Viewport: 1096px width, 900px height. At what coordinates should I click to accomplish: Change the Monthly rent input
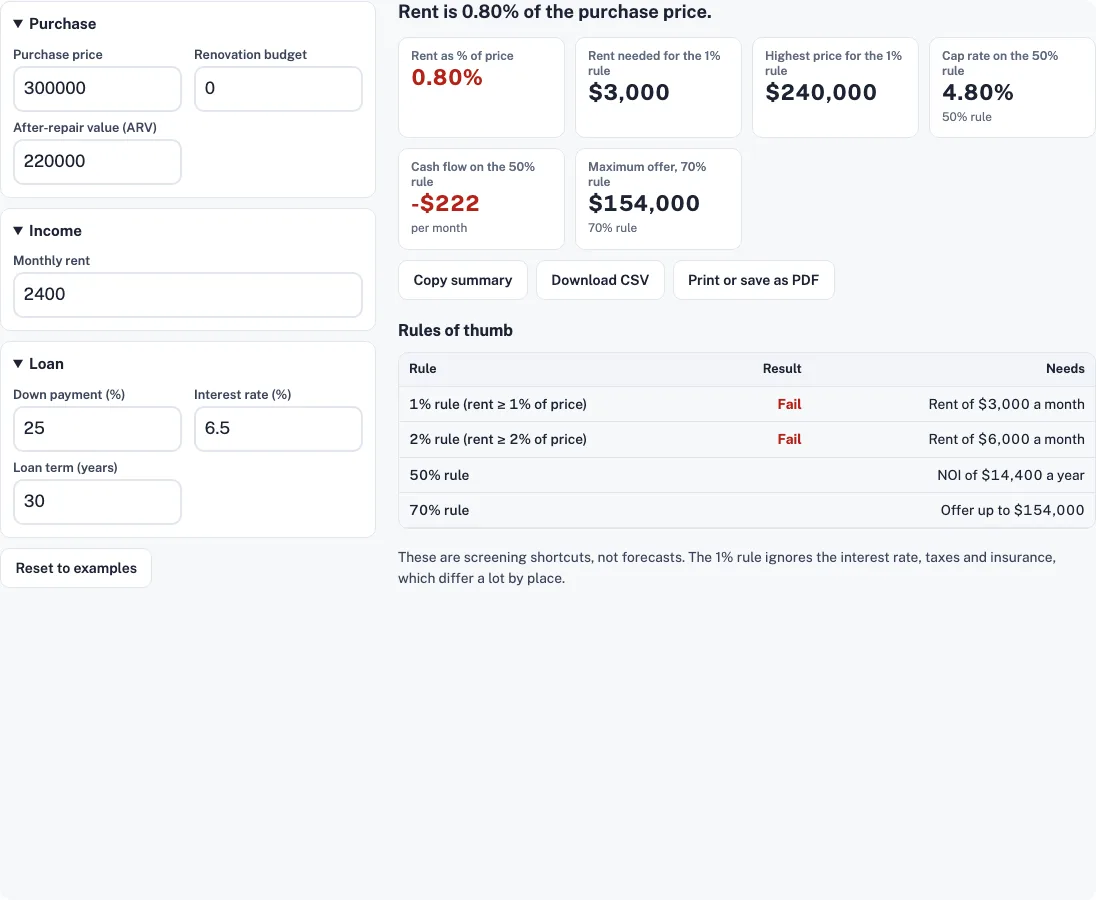pyautogui.click(x=187, y=294)
